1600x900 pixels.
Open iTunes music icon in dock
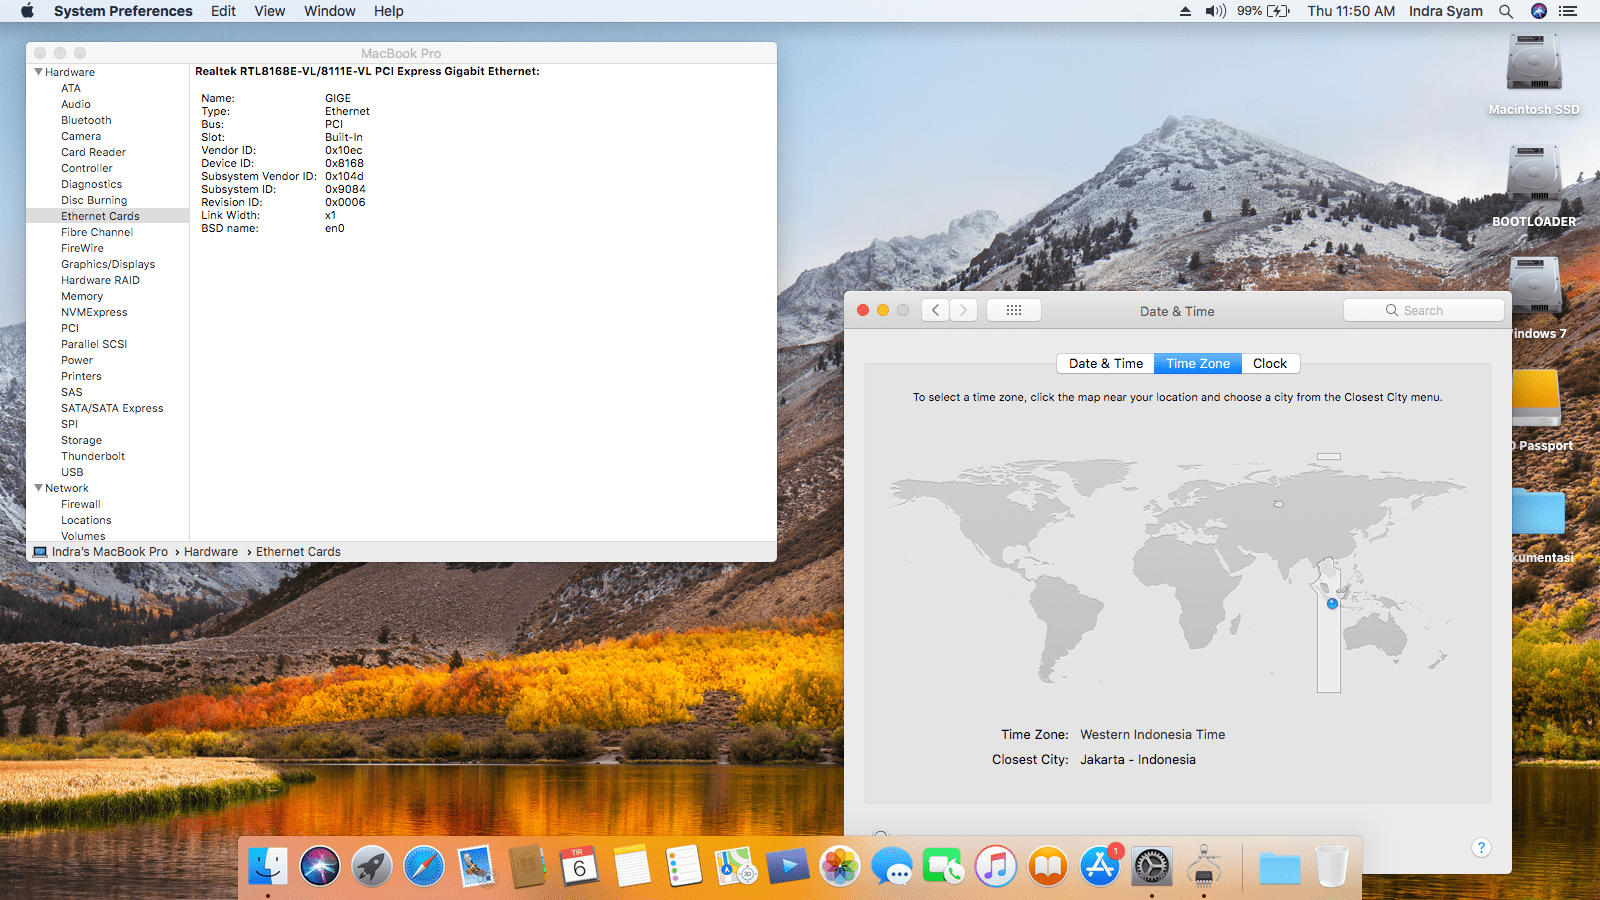tap(996, 866)
